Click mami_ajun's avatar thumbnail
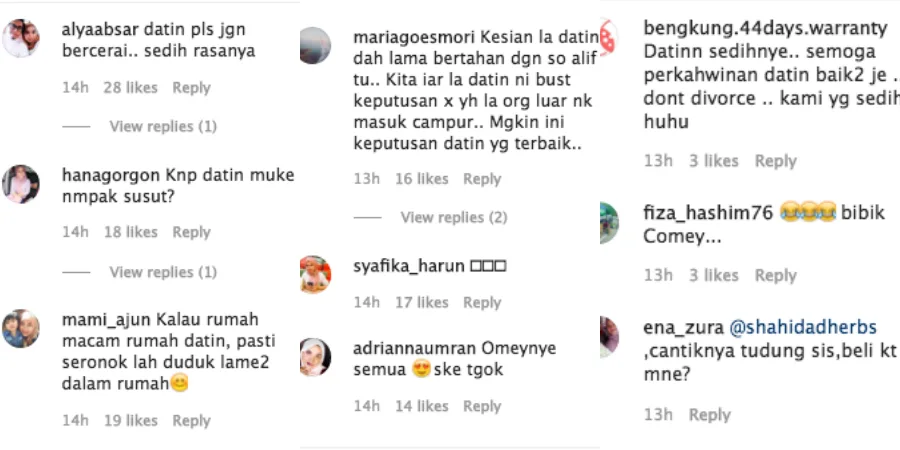 [x=21, y=329]
